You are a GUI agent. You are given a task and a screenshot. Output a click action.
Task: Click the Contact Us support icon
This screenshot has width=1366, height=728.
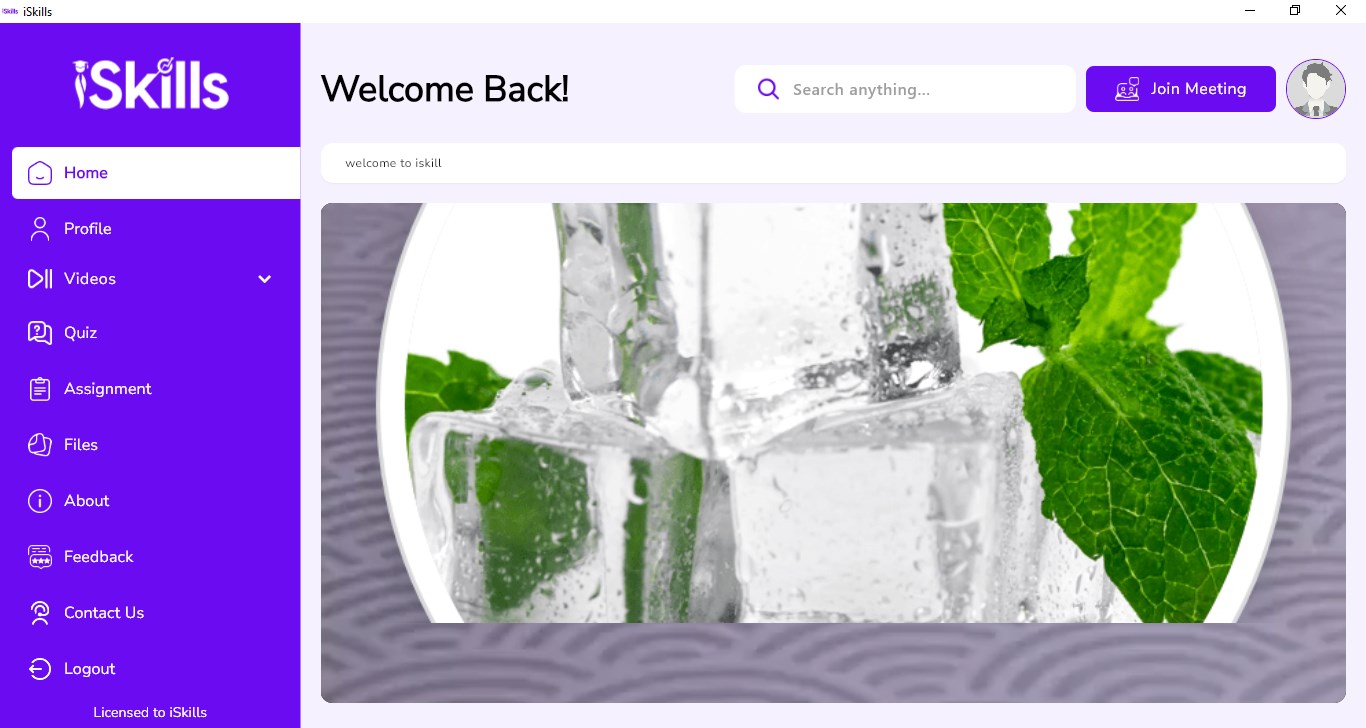40,613
